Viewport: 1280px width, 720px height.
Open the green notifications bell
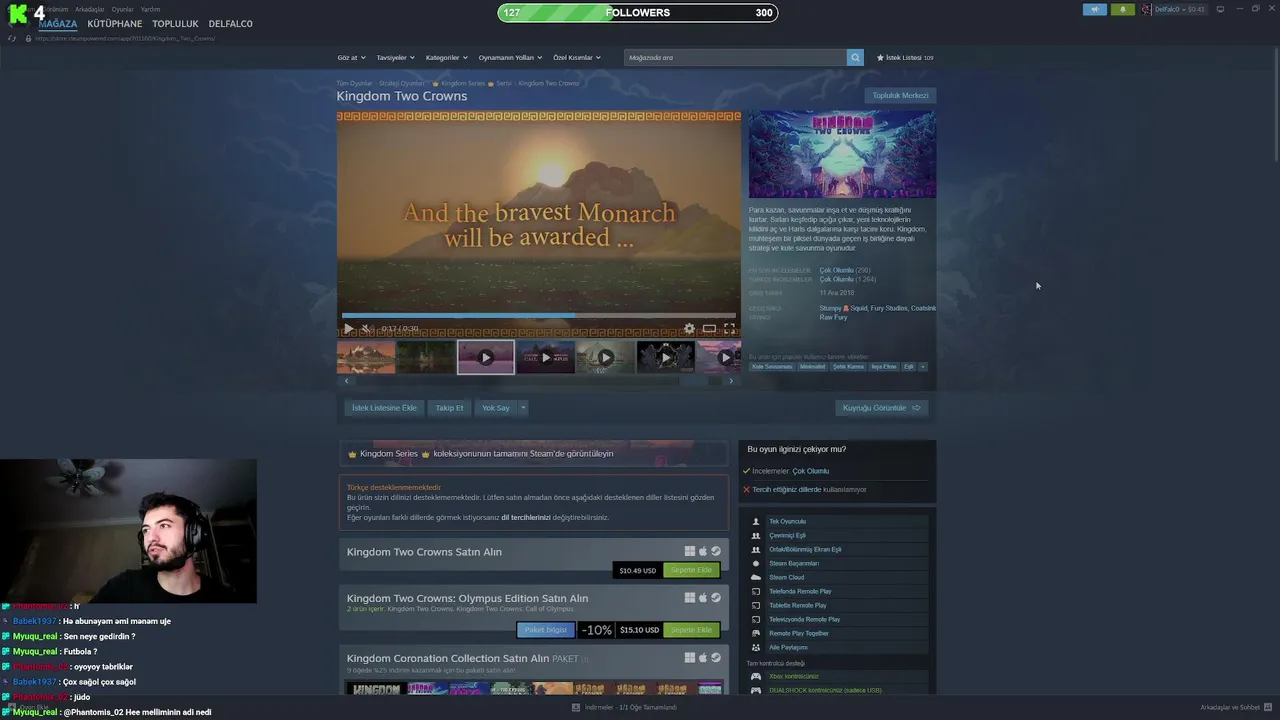1122,9
